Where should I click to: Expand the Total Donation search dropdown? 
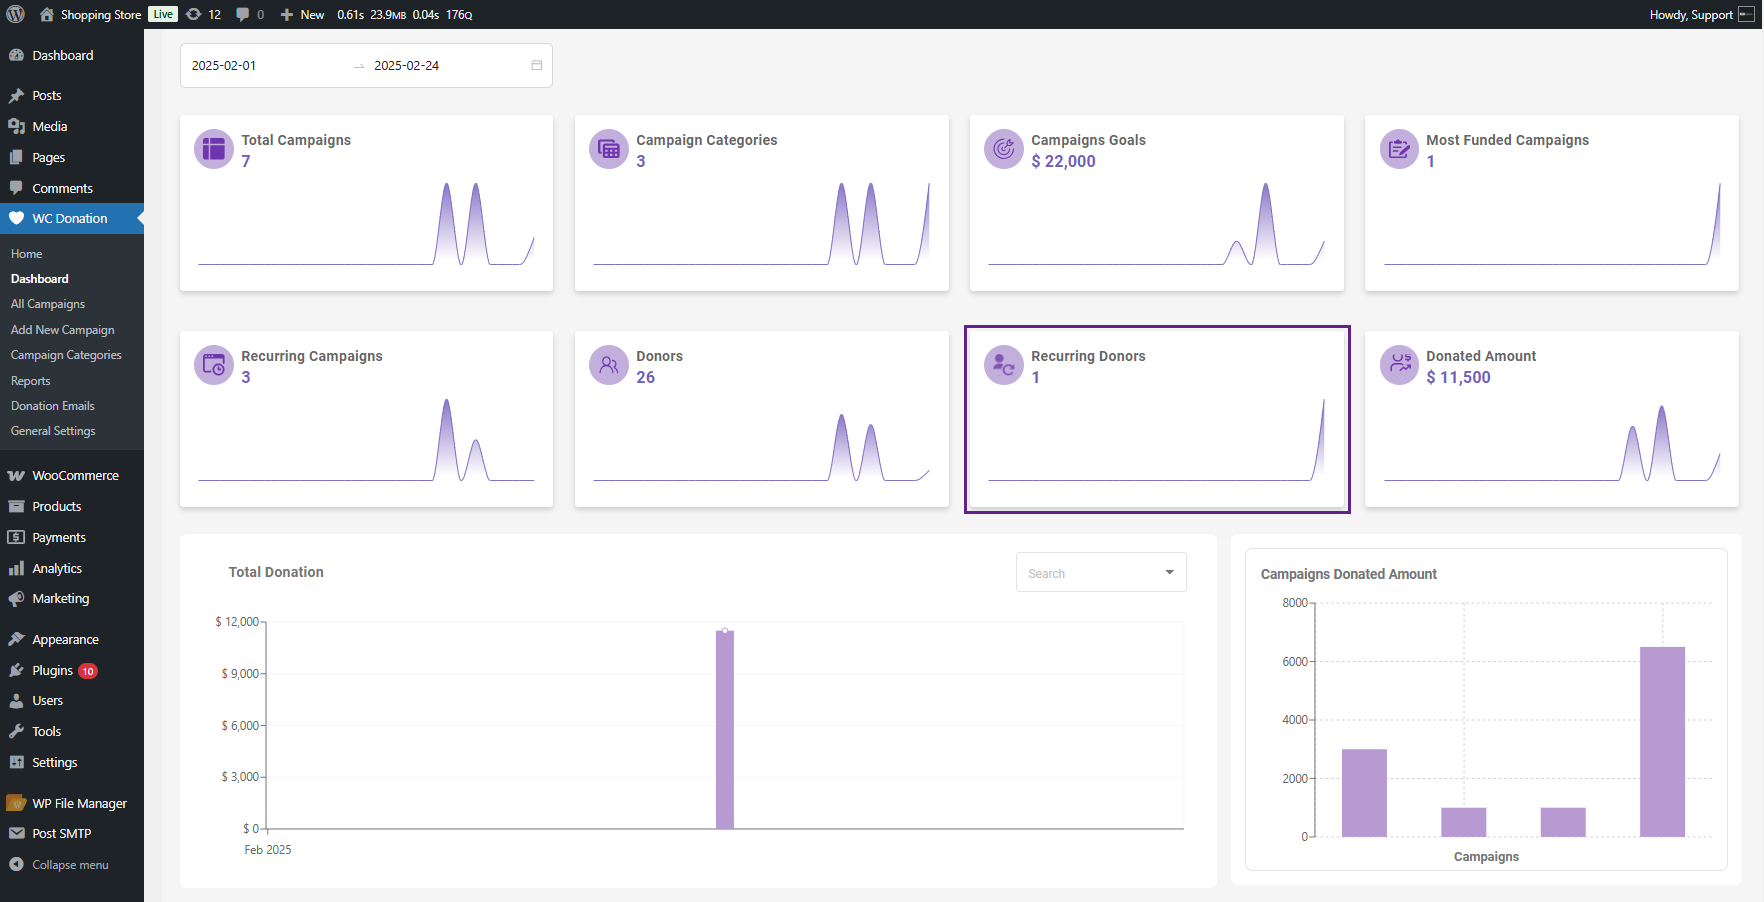pos(1169,572)
